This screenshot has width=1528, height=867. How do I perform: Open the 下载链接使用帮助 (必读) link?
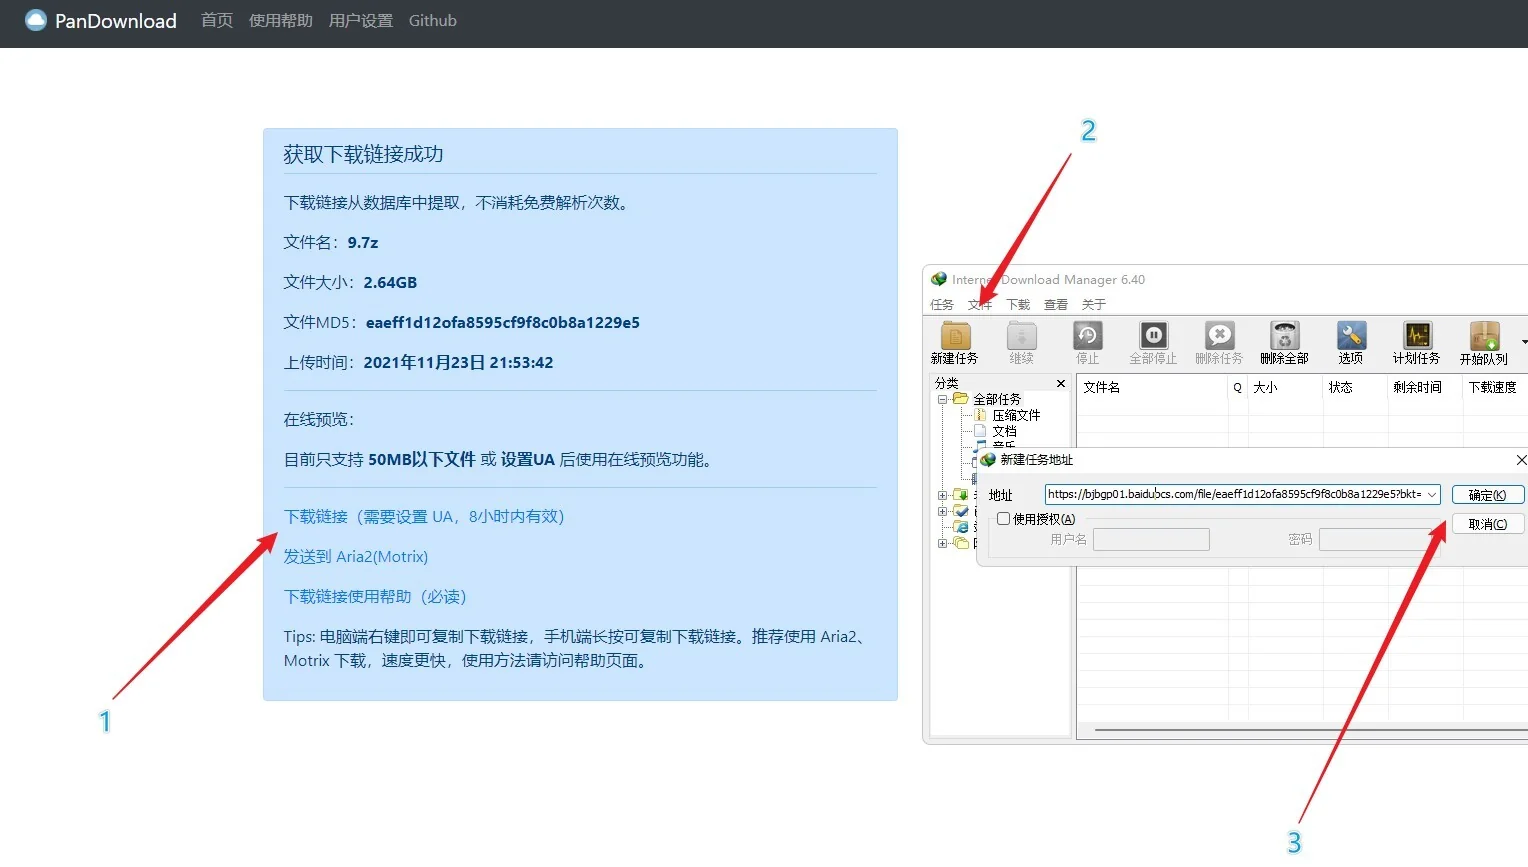click(375, 597)
